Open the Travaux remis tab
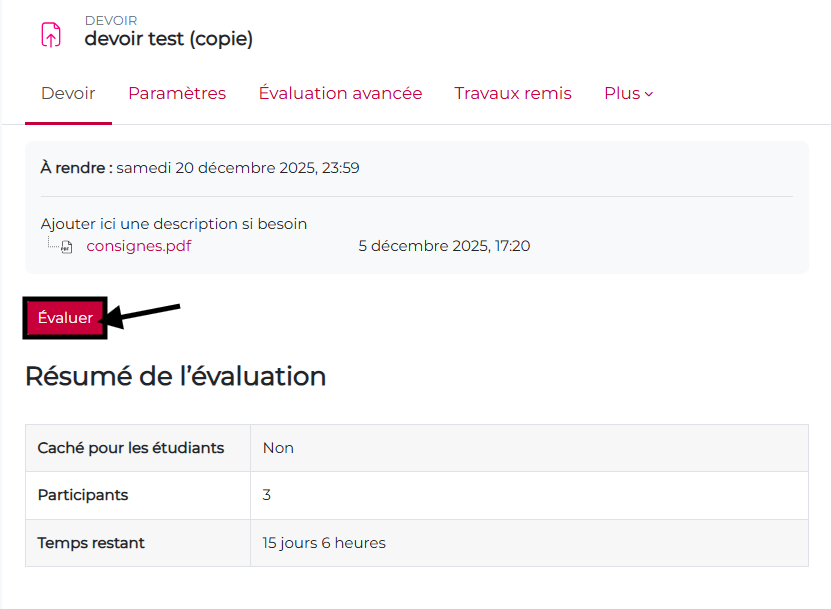This screenshot has width=831, height=609. tap(513, 93)
